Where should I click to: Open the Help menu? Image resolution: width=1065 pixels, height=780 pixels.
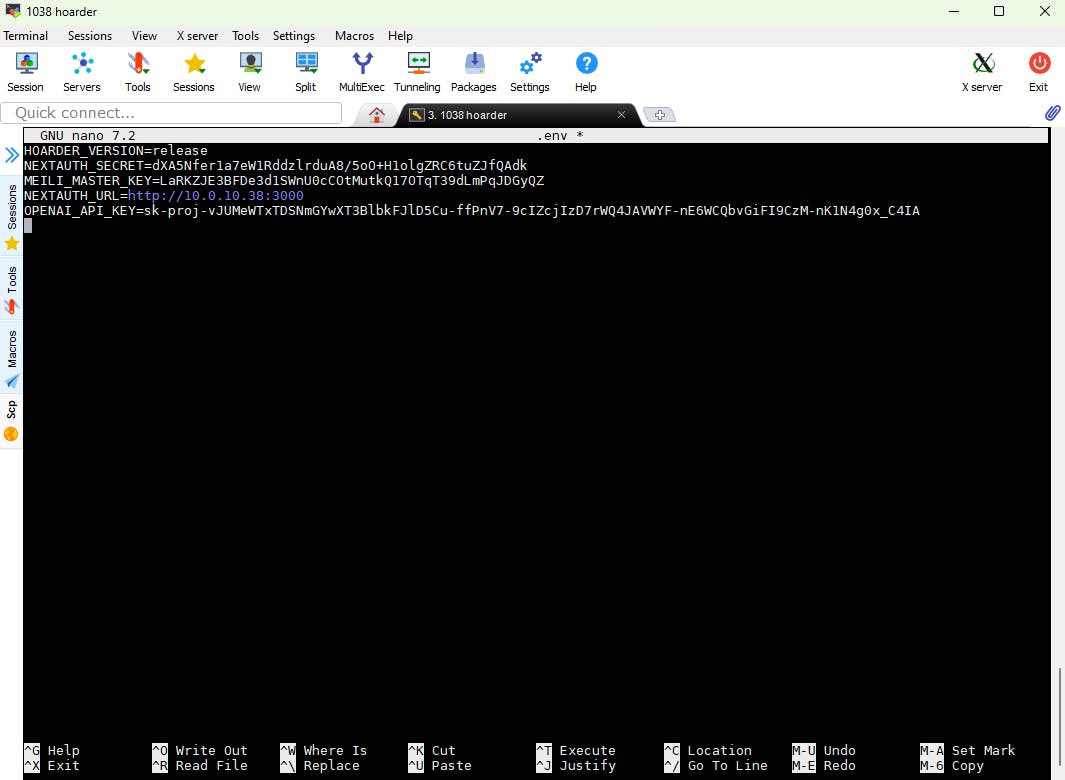[400, 36]
